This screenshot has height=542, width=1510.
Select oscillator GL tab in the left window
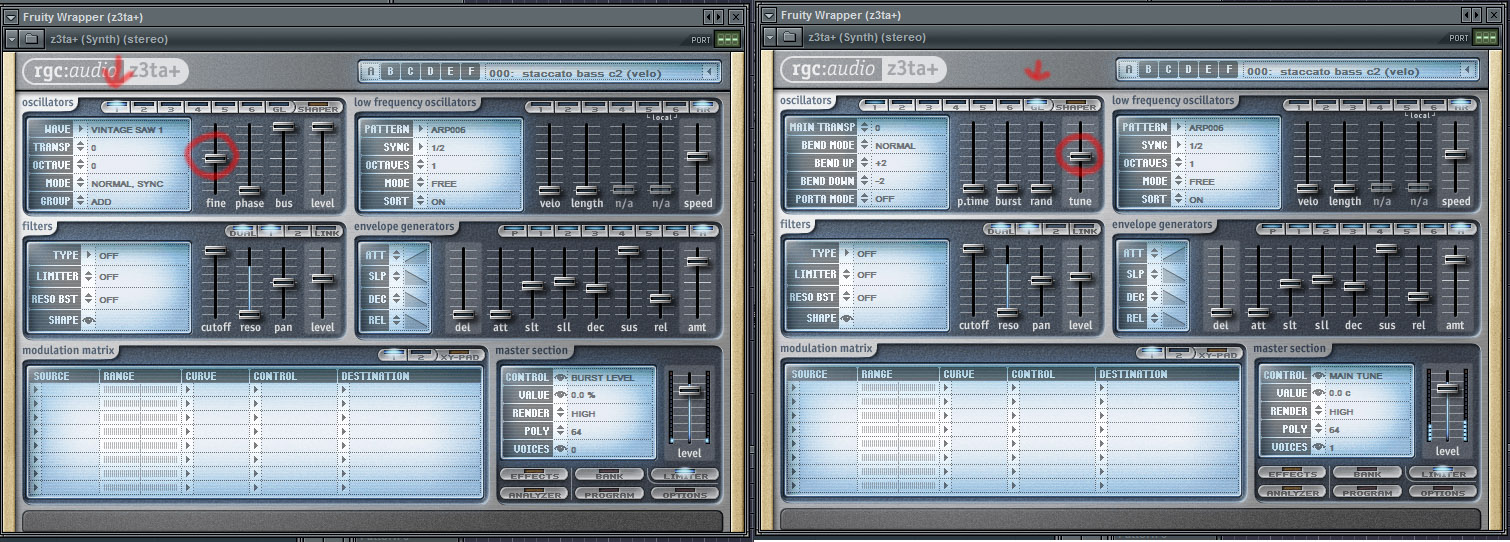click(x=278, y=107)
